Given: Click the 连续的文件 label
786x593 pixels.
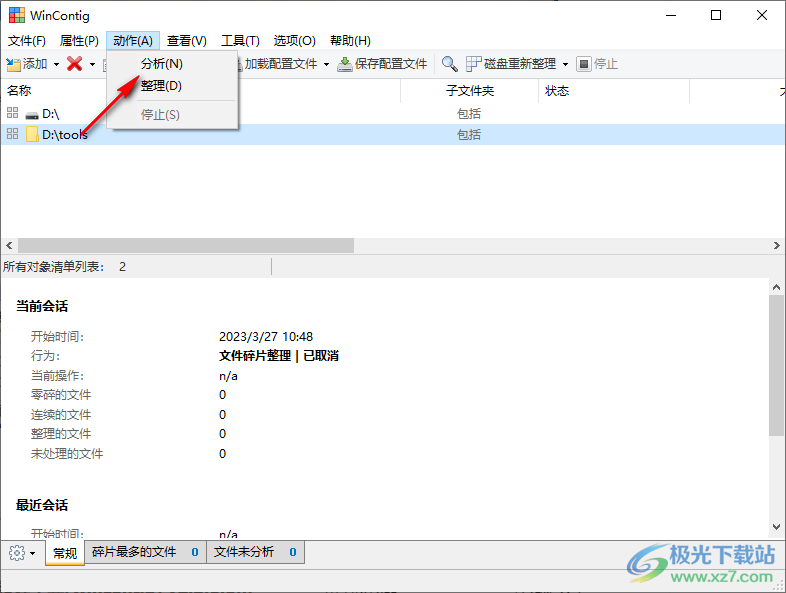Looking at the screenshot, I should point(61,415).
